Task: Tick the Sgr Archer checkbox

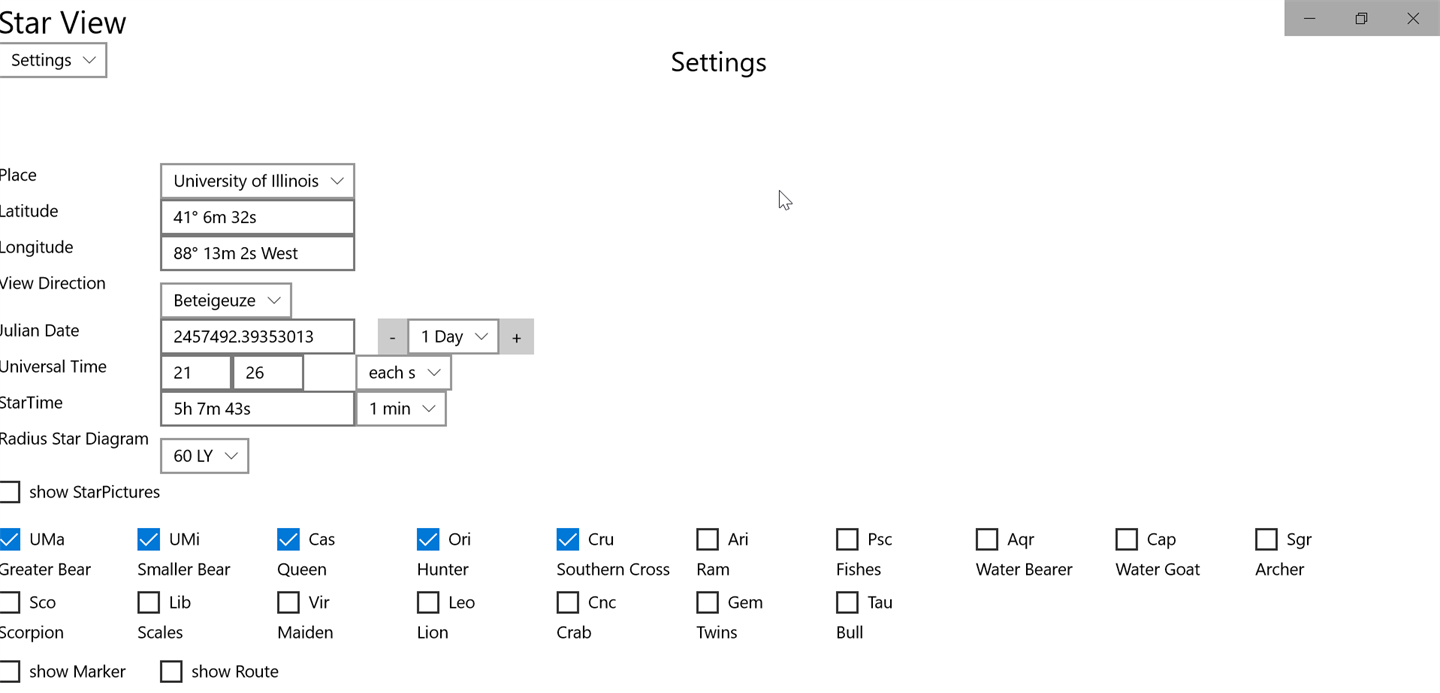Action: [1266, 540]
